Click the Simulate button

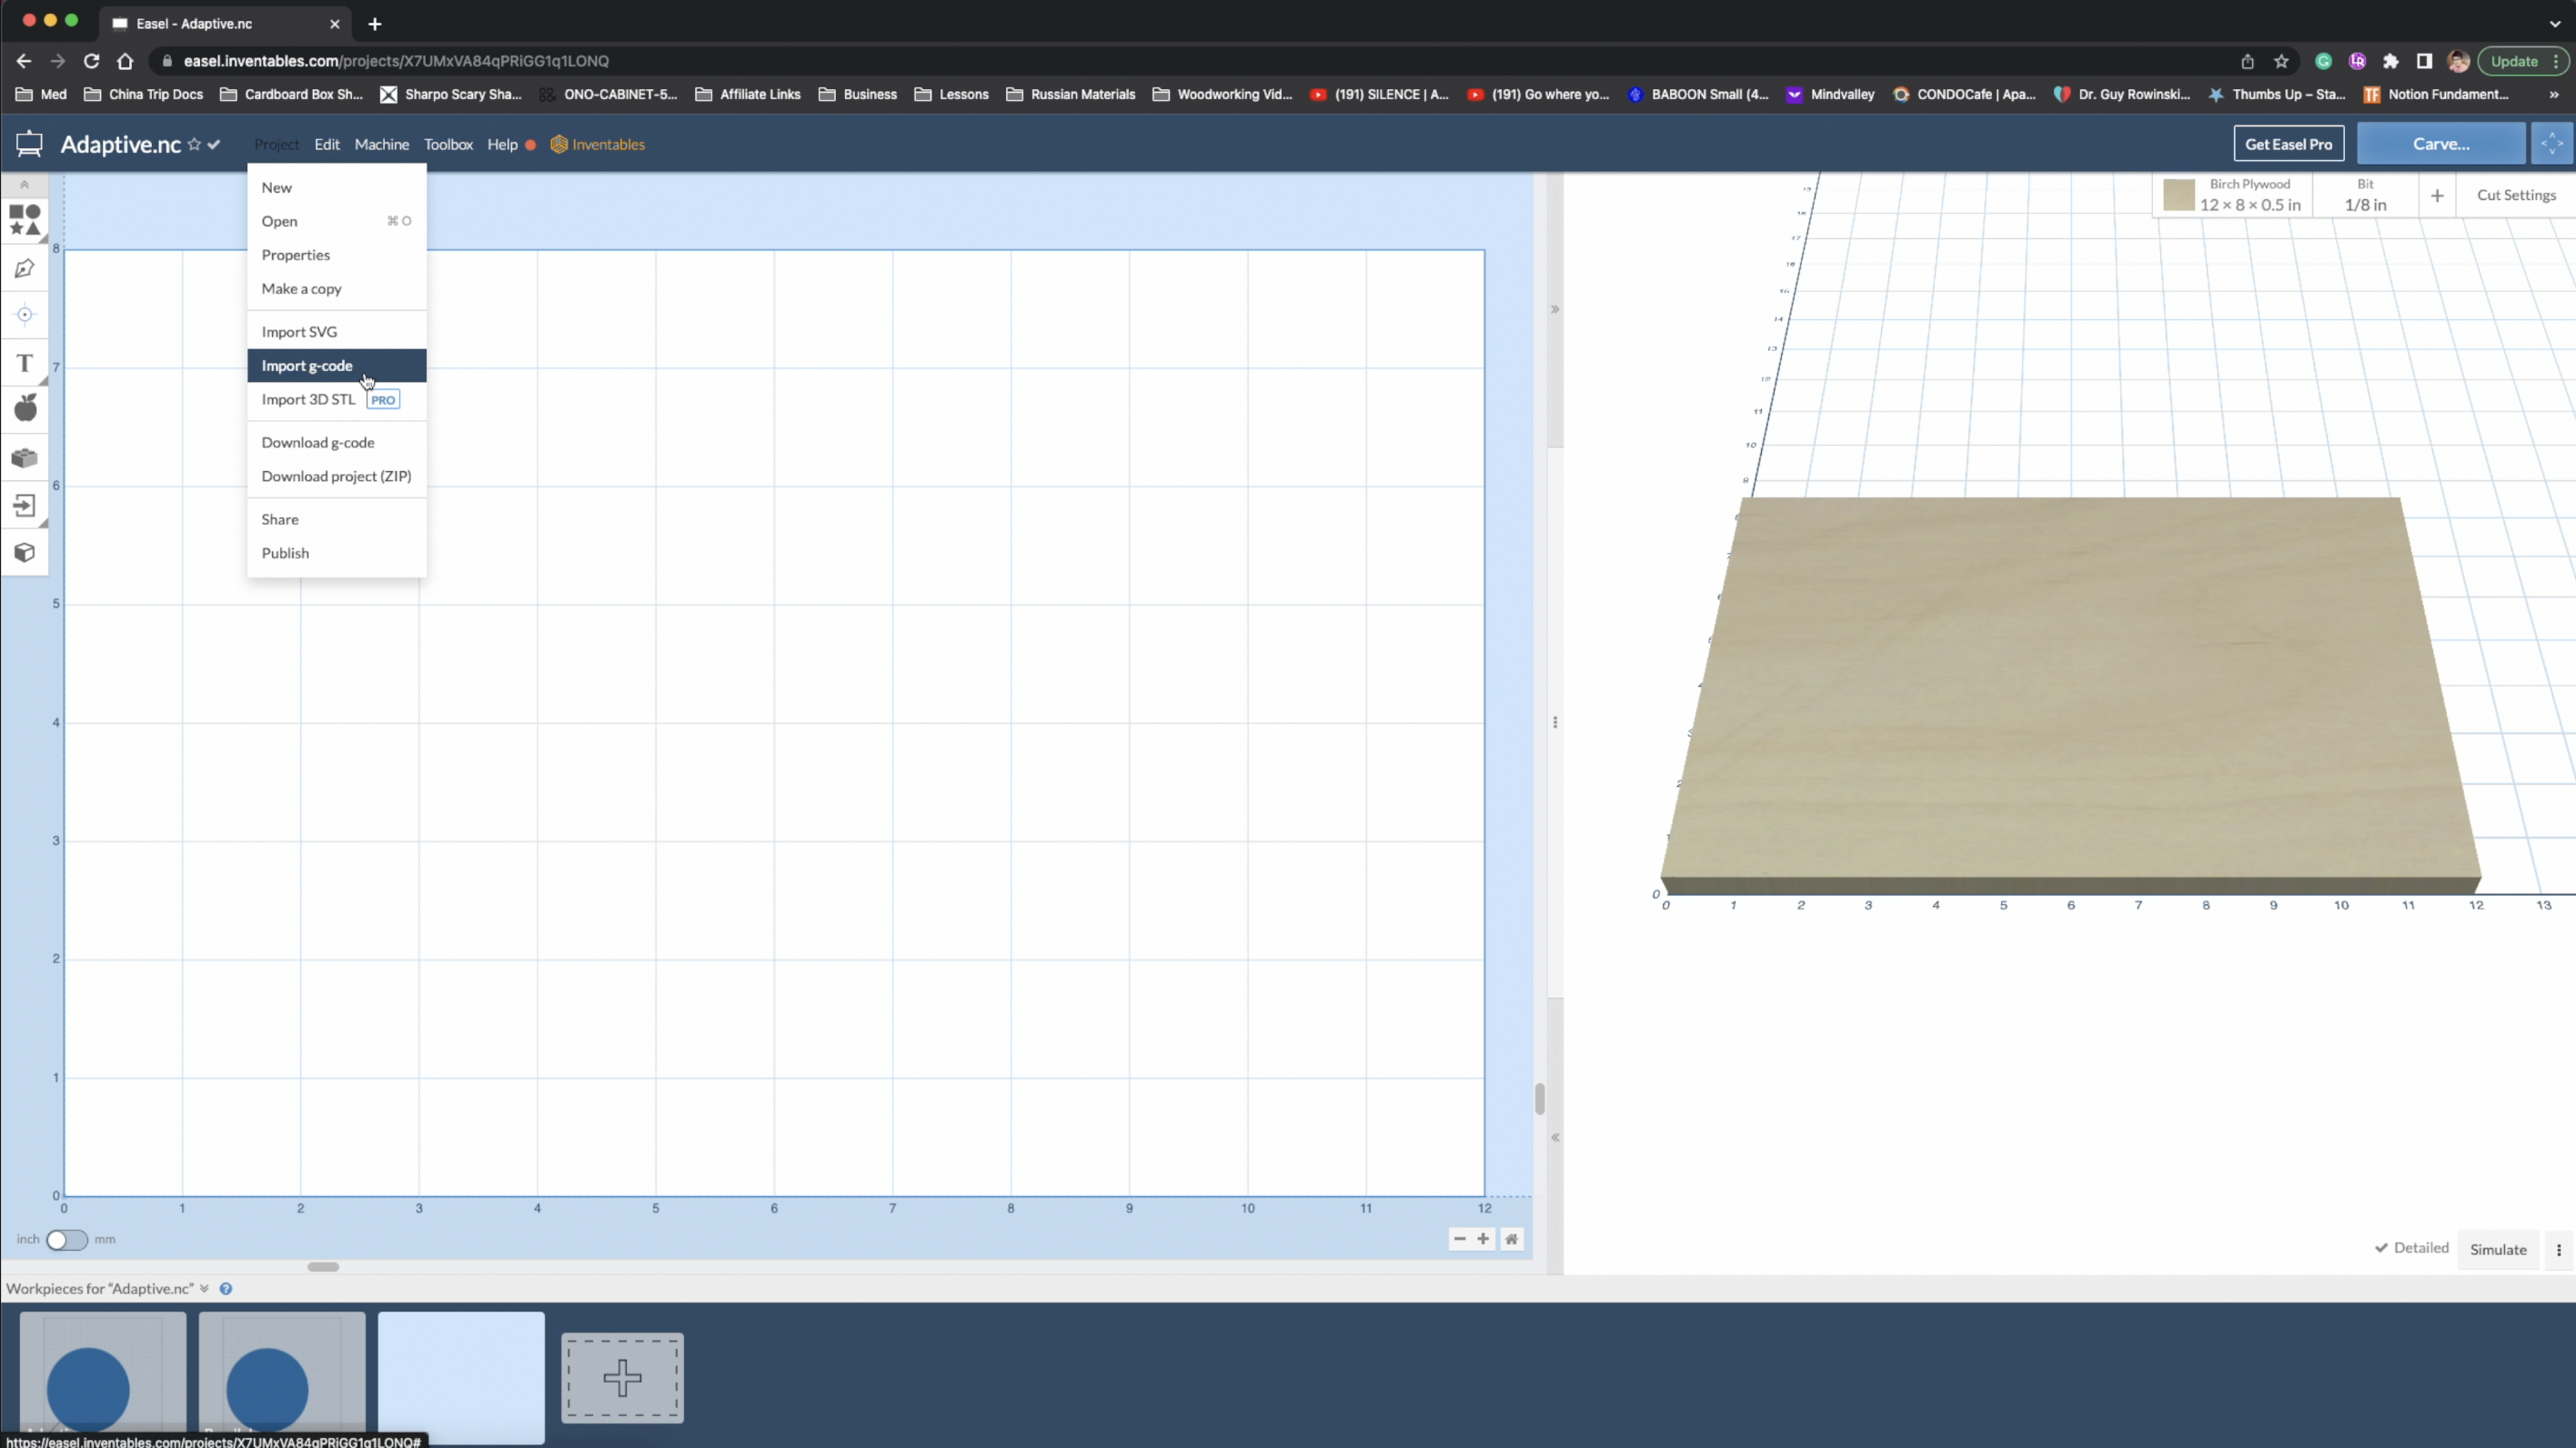pyautogui.click(x=2497, y=1249)
